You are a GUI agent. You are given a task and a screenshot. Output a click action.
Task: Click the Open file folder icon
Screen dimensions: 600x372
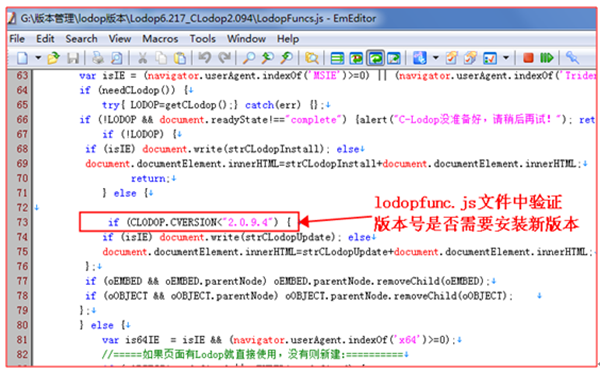click(x=54, y=58)
